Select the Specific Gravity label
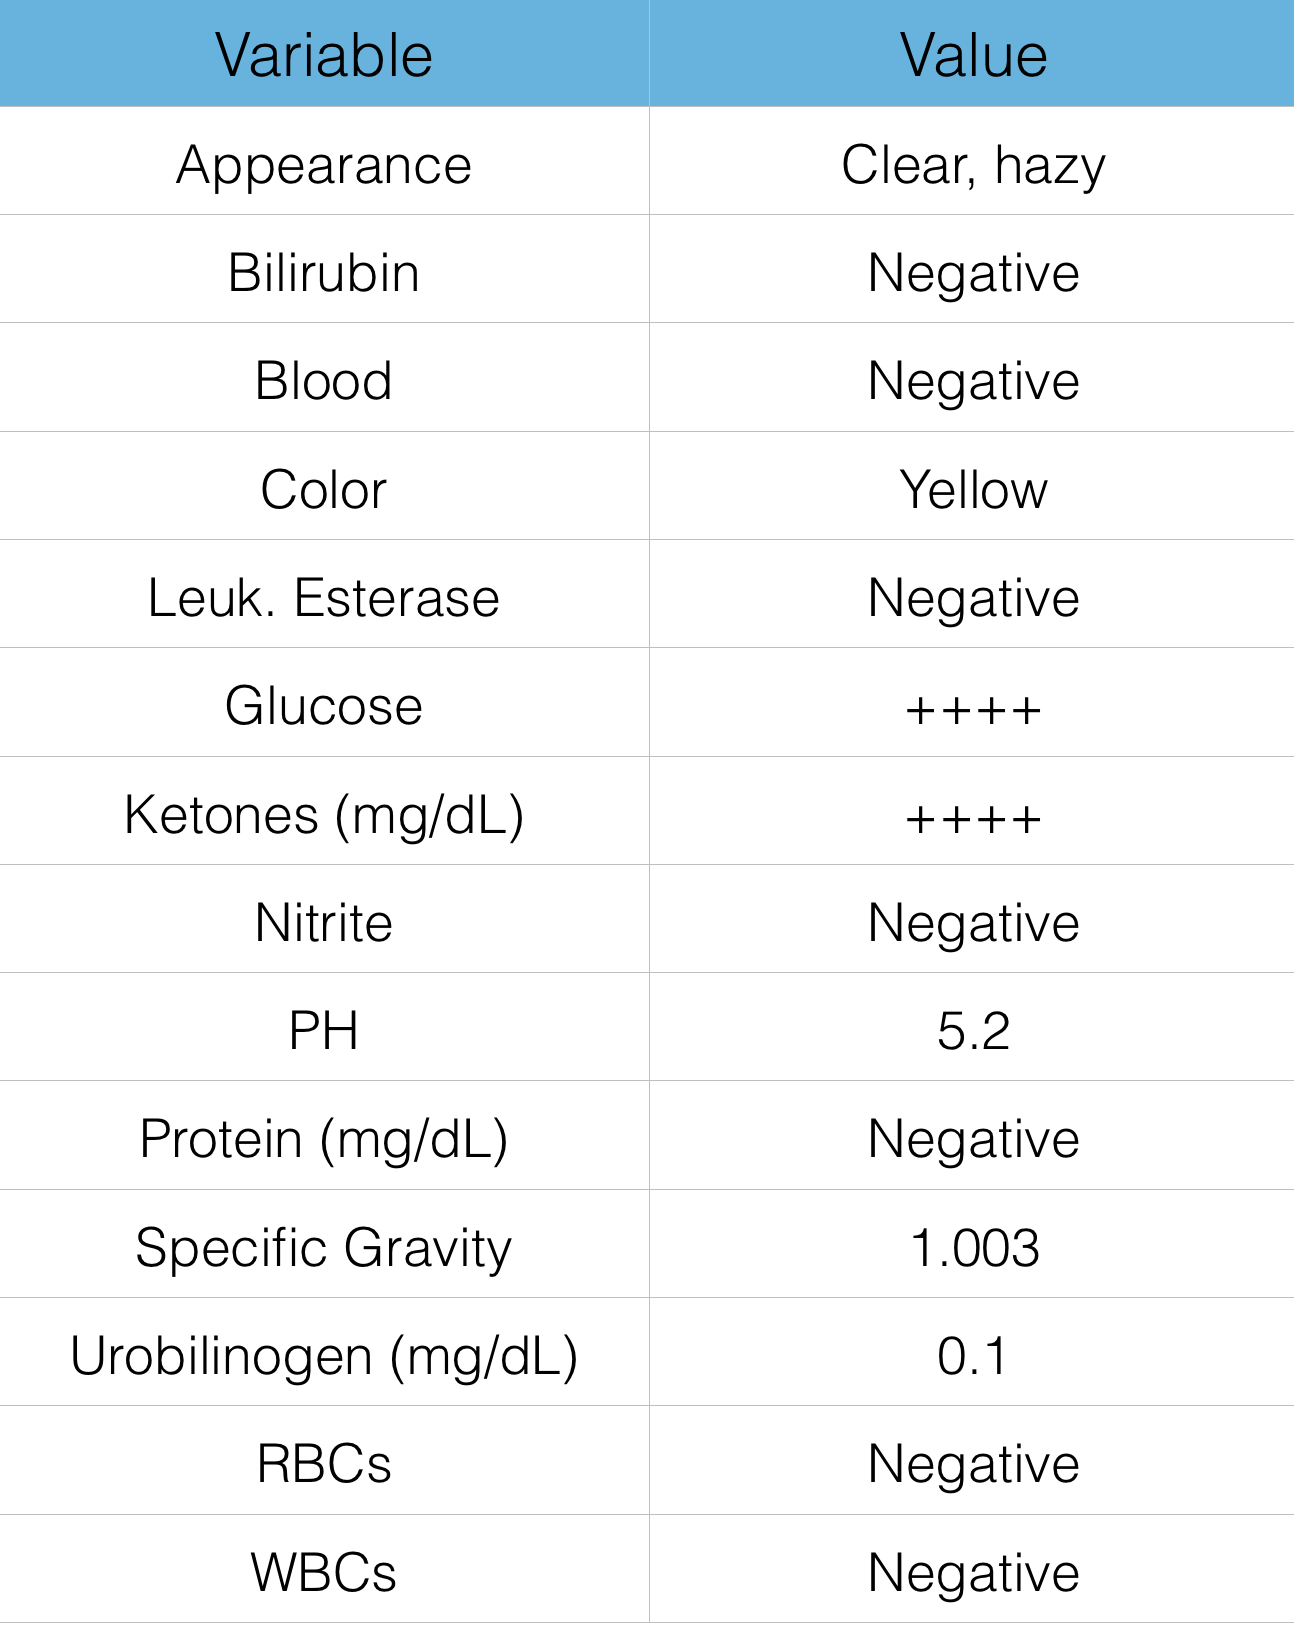The width and height of the screenshot is (1294, 1626). pyautogui.click(x=323, y=1248)
